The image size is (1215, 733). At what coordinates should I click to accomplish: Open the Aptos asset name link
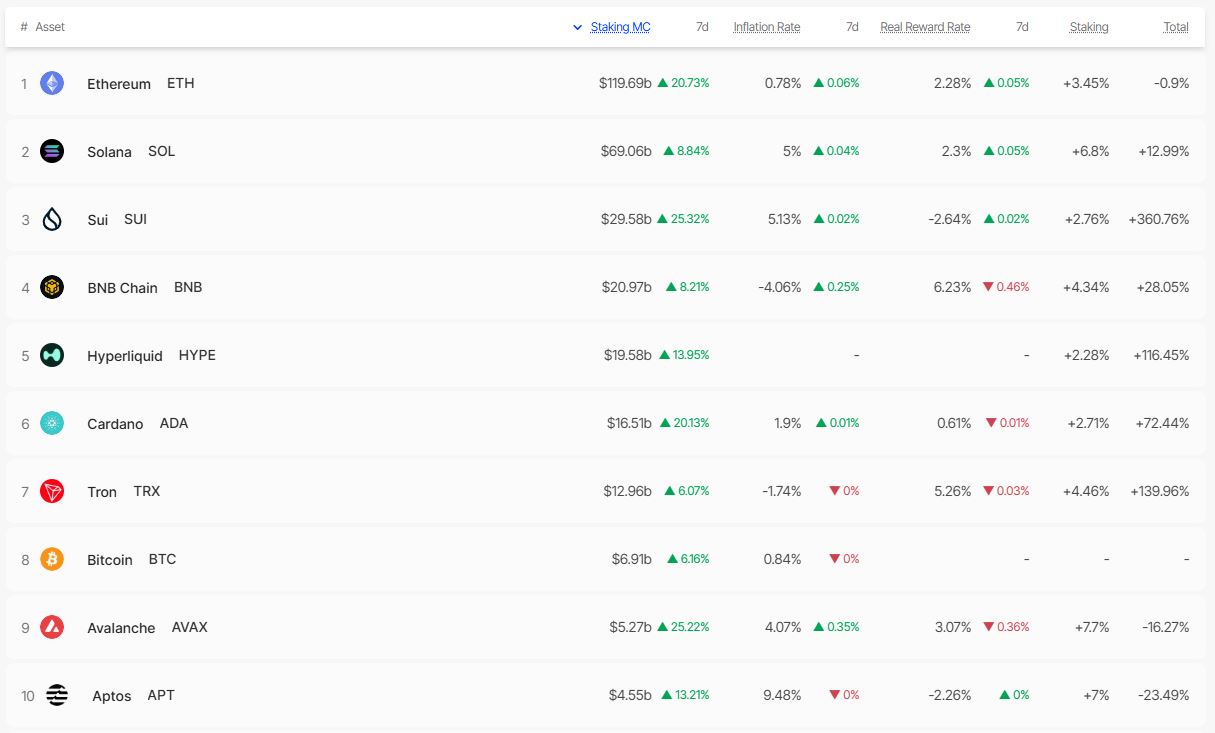pos(112,696)
